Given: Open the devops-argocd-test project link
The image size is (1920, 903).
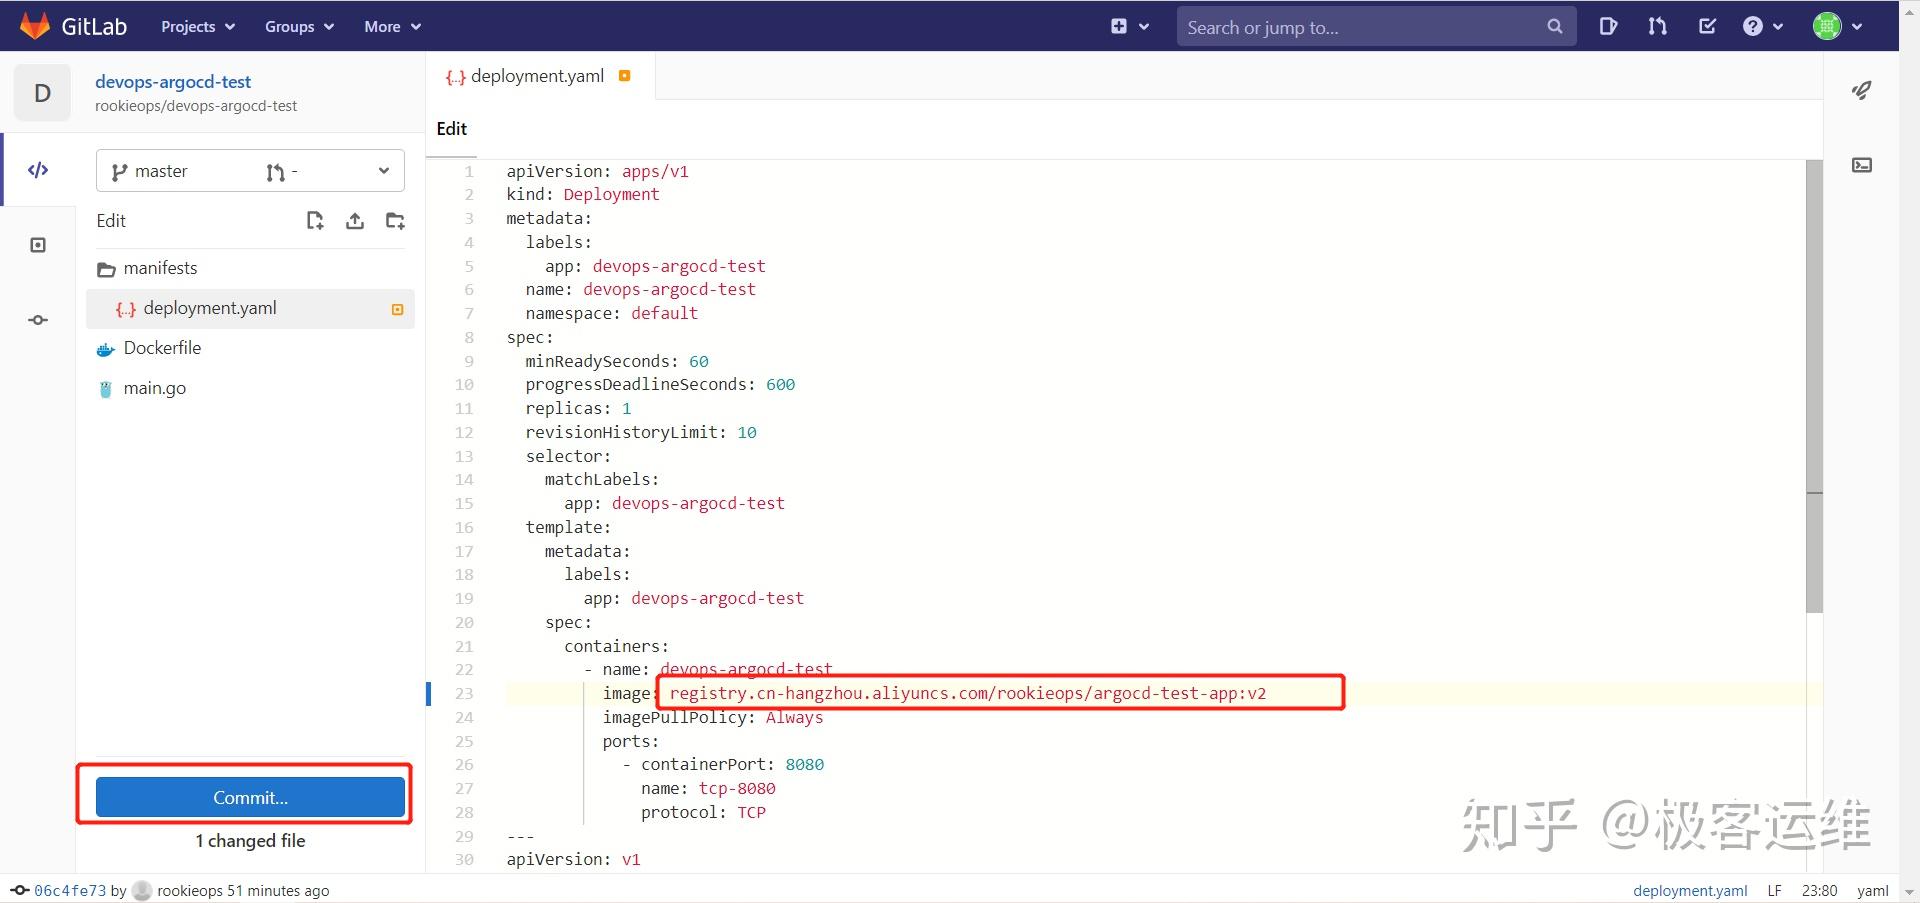Looking at the screenshot, I should (173, 82).
